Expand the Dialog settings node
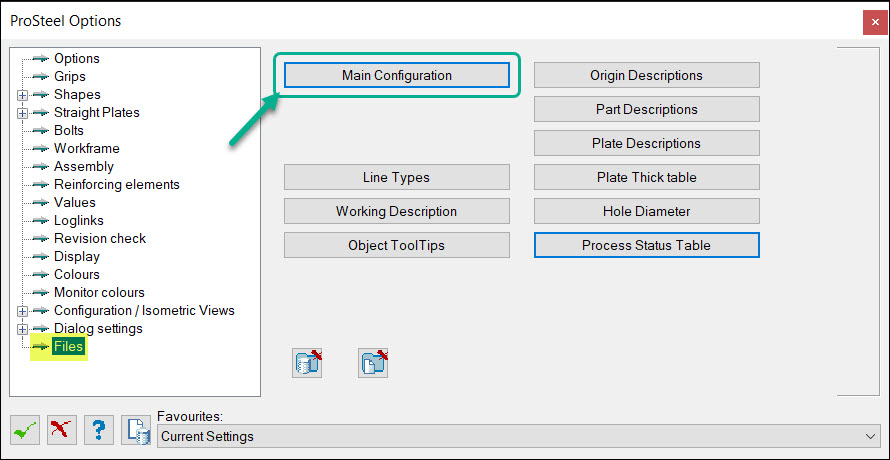This screenshot has width=890, height=460. (x=22, y=329)
